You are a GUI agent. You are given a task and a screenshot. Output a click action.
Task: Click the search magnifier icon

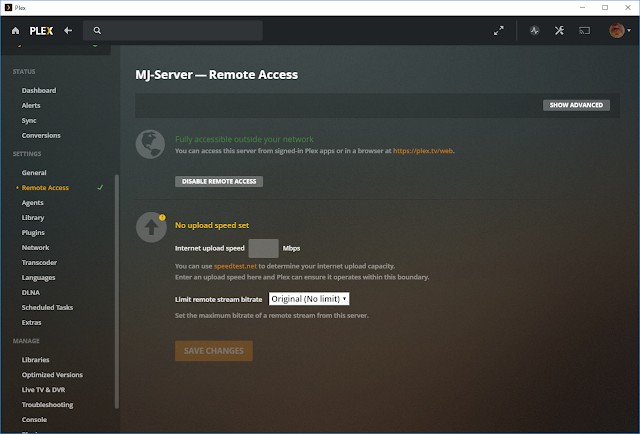point(97,31)
